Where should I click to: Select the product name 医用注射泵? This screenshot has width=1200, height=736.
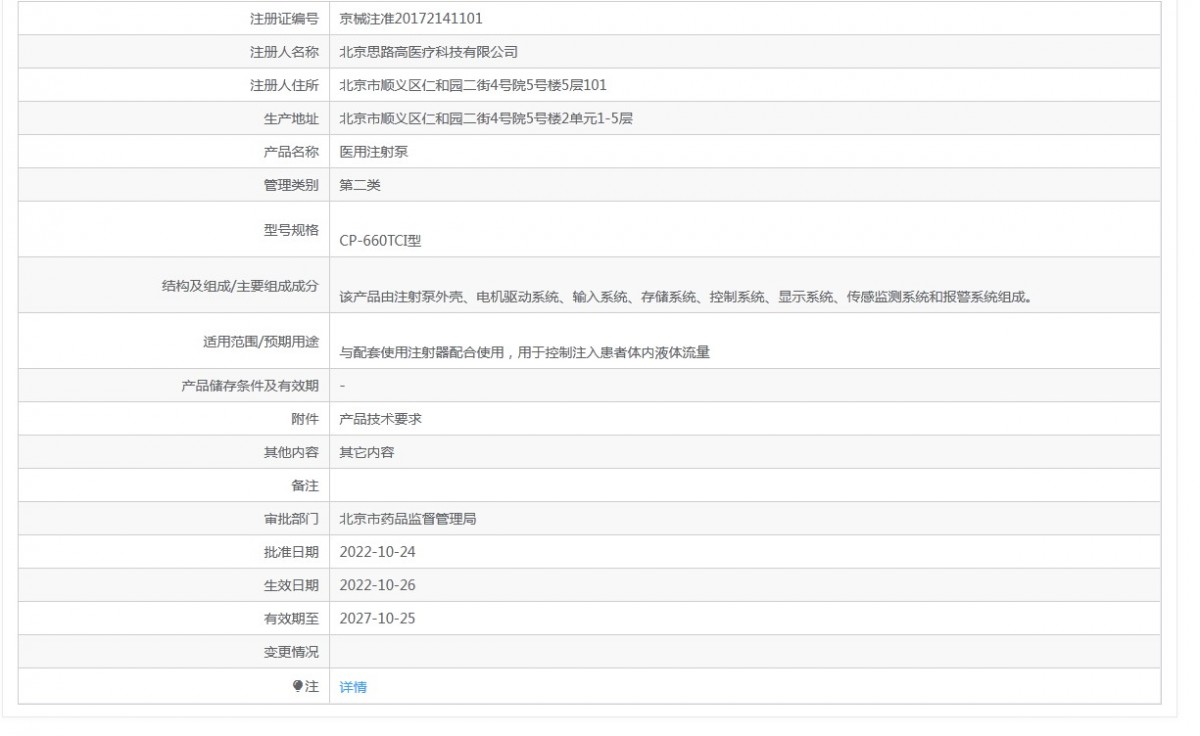click(x=374, y=152)
